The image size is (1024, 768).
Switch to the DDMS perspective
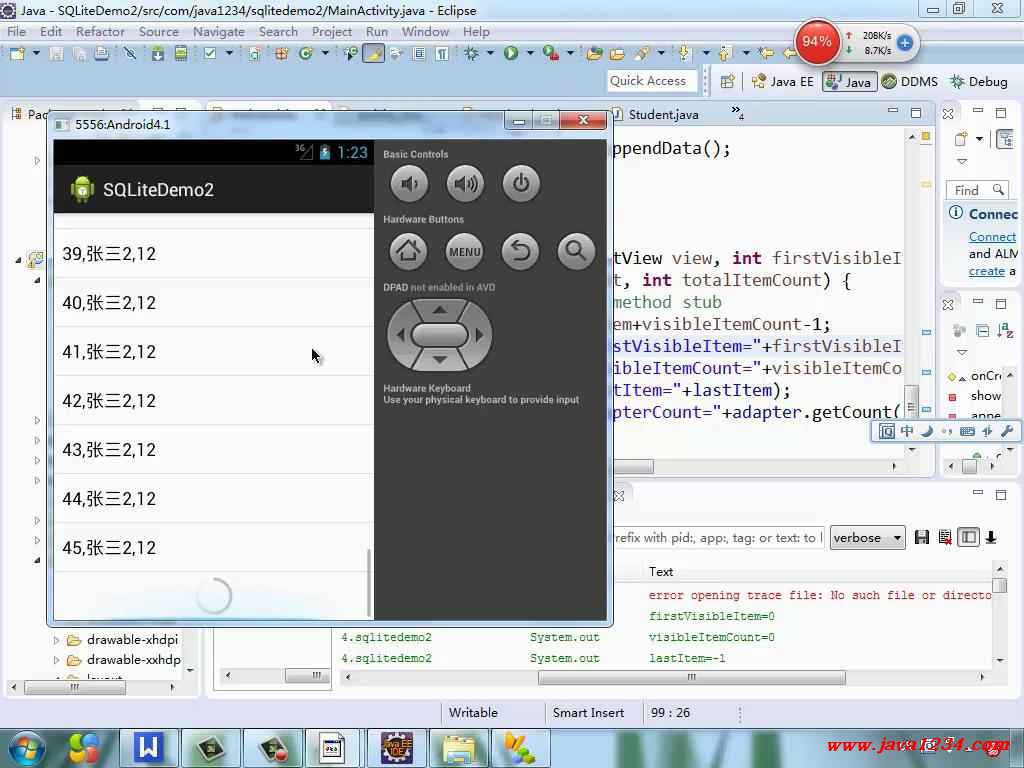909,82
